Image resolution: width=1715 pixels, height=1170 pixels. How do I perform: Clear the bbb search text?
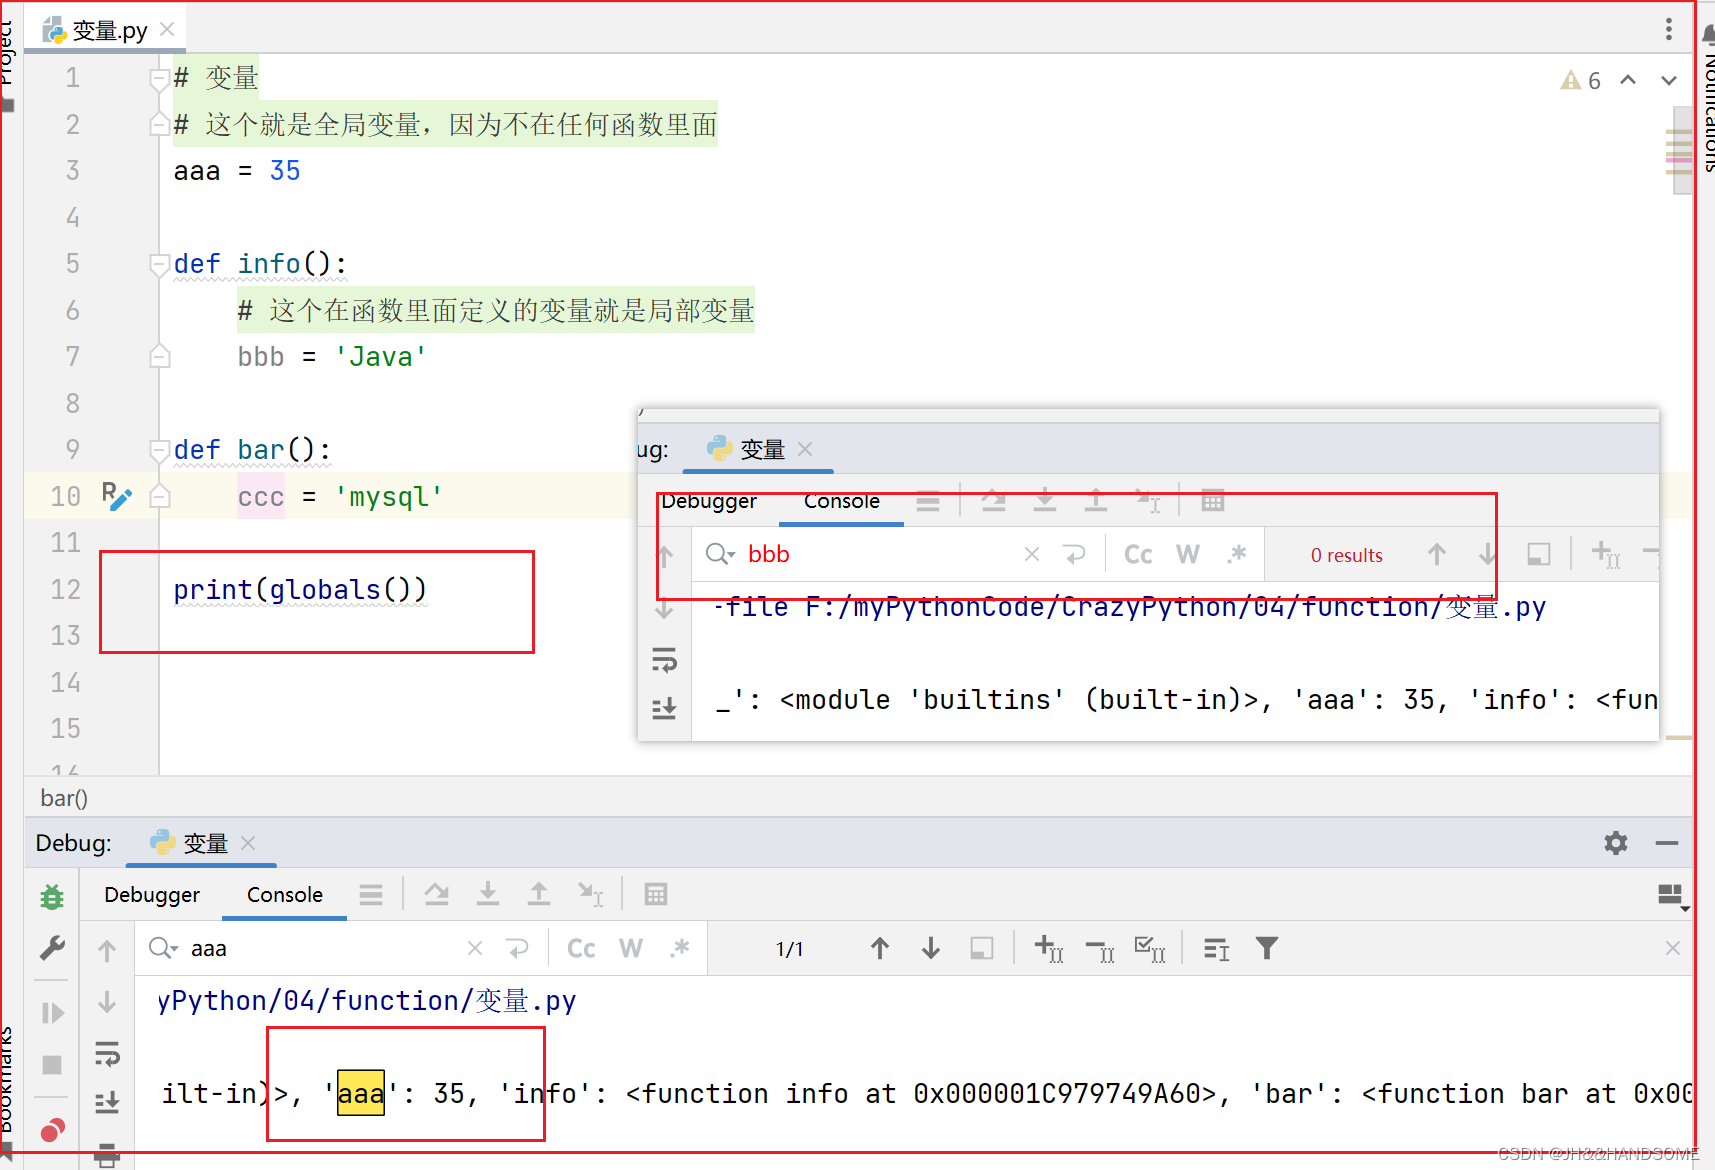tap(1032, 554)
